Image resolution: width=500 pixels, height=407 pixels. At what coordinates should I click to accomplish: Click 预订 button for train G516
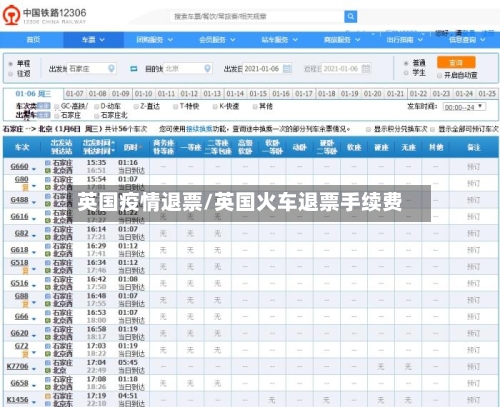click(x=473, y=283)
